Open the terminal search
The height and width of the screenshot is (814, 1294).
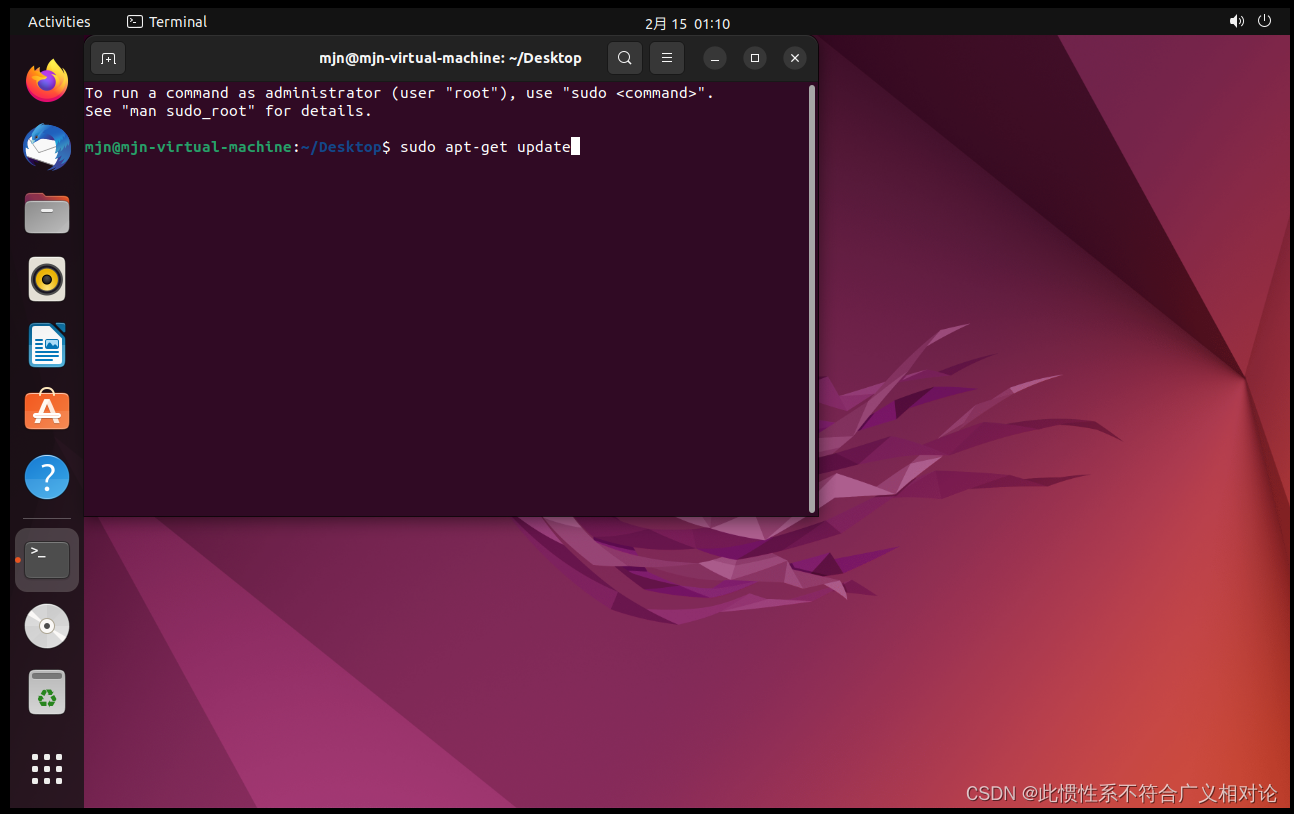(624, 58)
